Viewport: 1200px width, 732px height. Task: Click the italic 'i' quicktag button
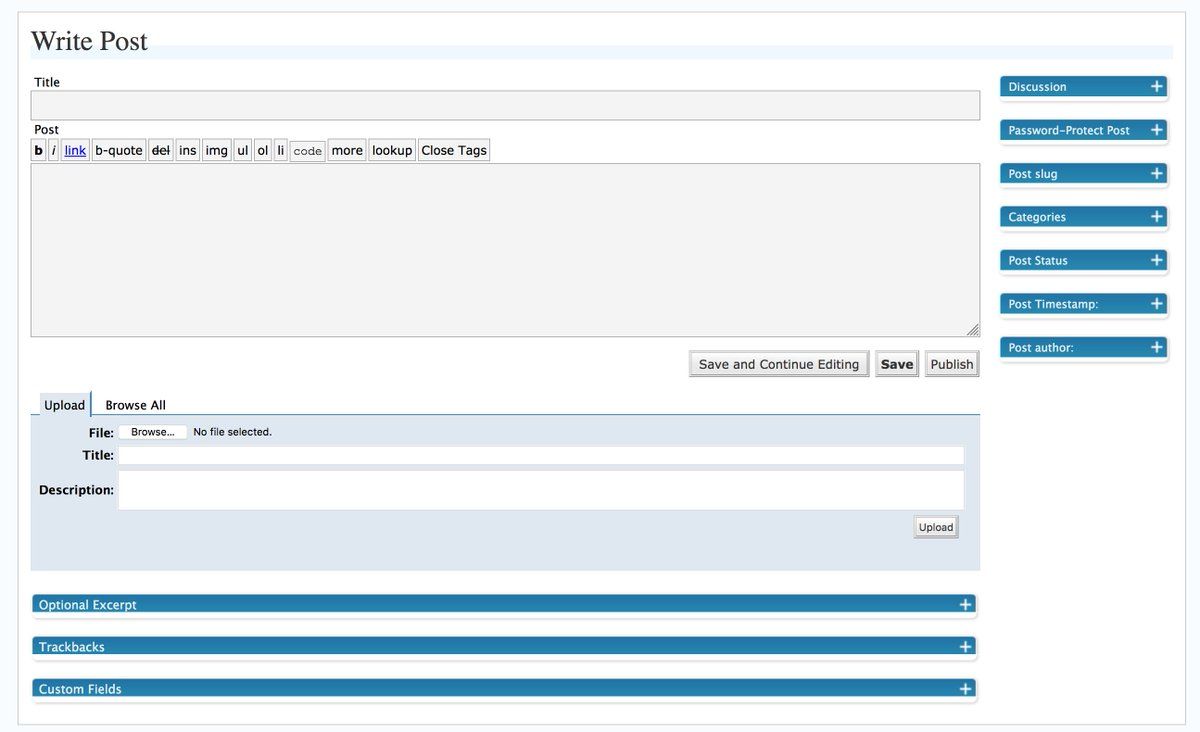click(54, 151)
